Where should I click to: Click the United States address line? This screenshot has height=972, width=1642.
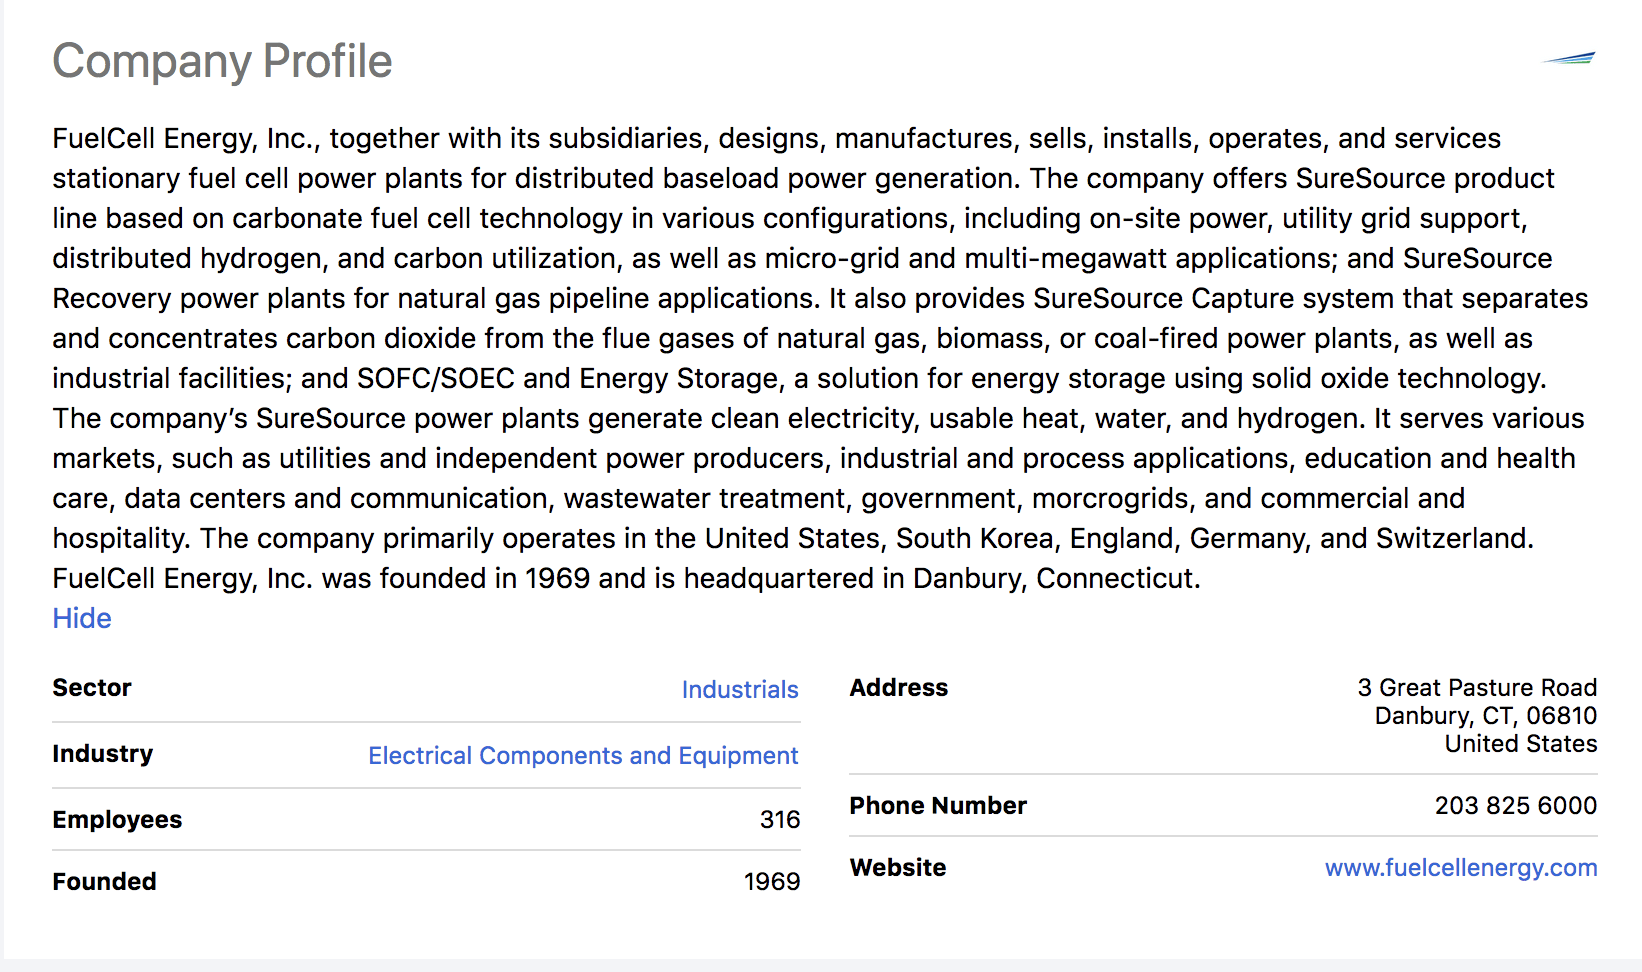pyautogui.click(x=1520, y=743)
